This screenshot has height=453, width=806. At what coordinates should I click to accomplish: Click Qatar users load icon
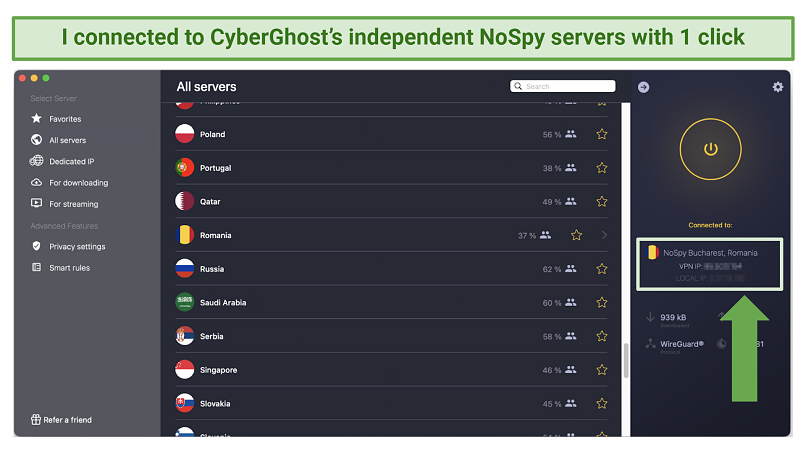571,202
